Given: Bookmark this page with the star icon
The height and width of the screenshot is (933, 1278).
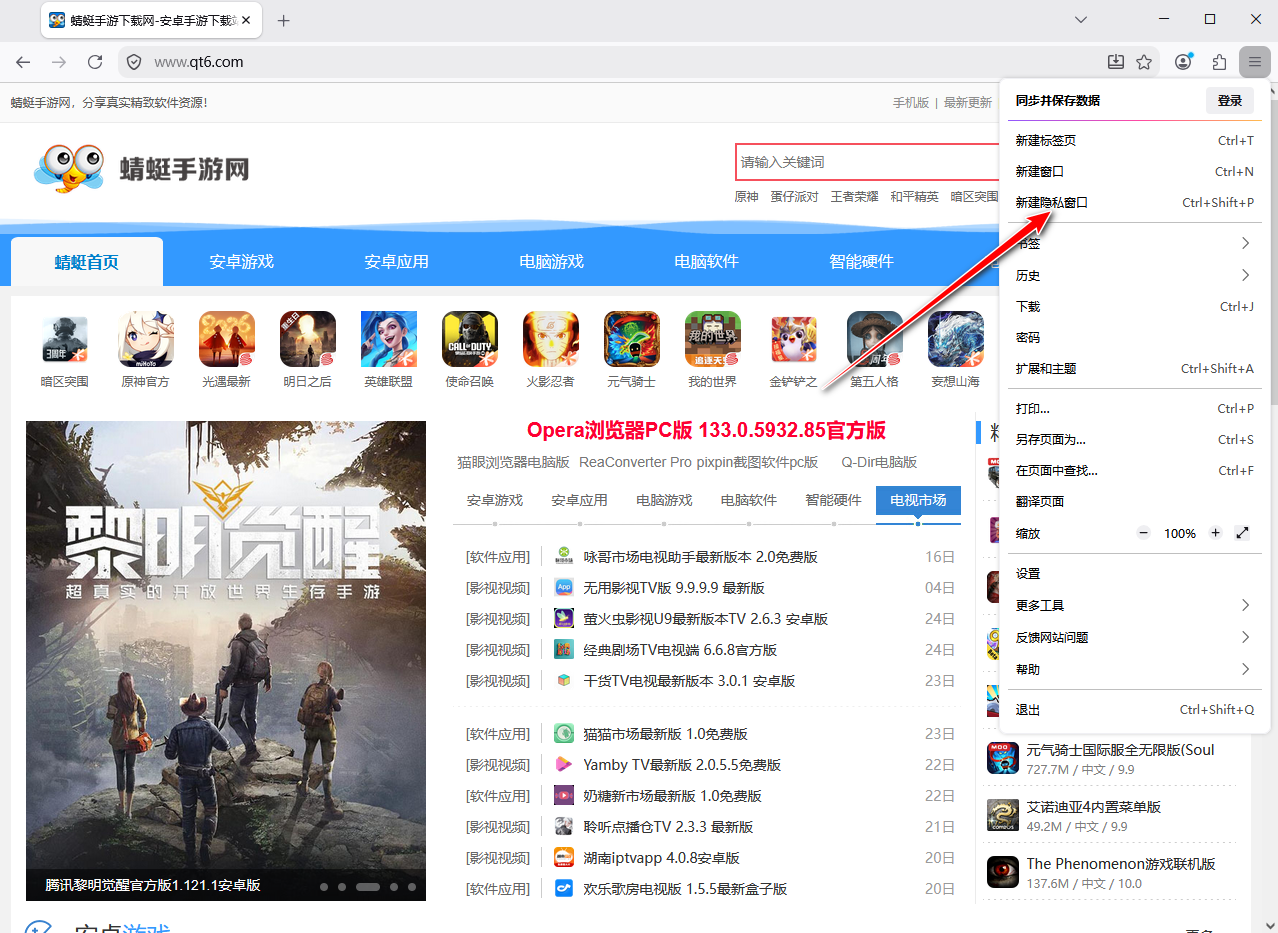Looking at the screenshot, I should coord(1144,62).
